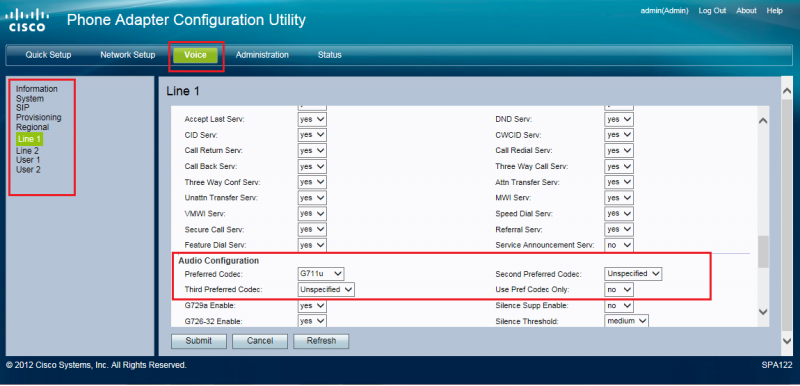Viewport: 800px width, 386px height.
Task: Open Information in the sidebar
Action: pos(37,89)
